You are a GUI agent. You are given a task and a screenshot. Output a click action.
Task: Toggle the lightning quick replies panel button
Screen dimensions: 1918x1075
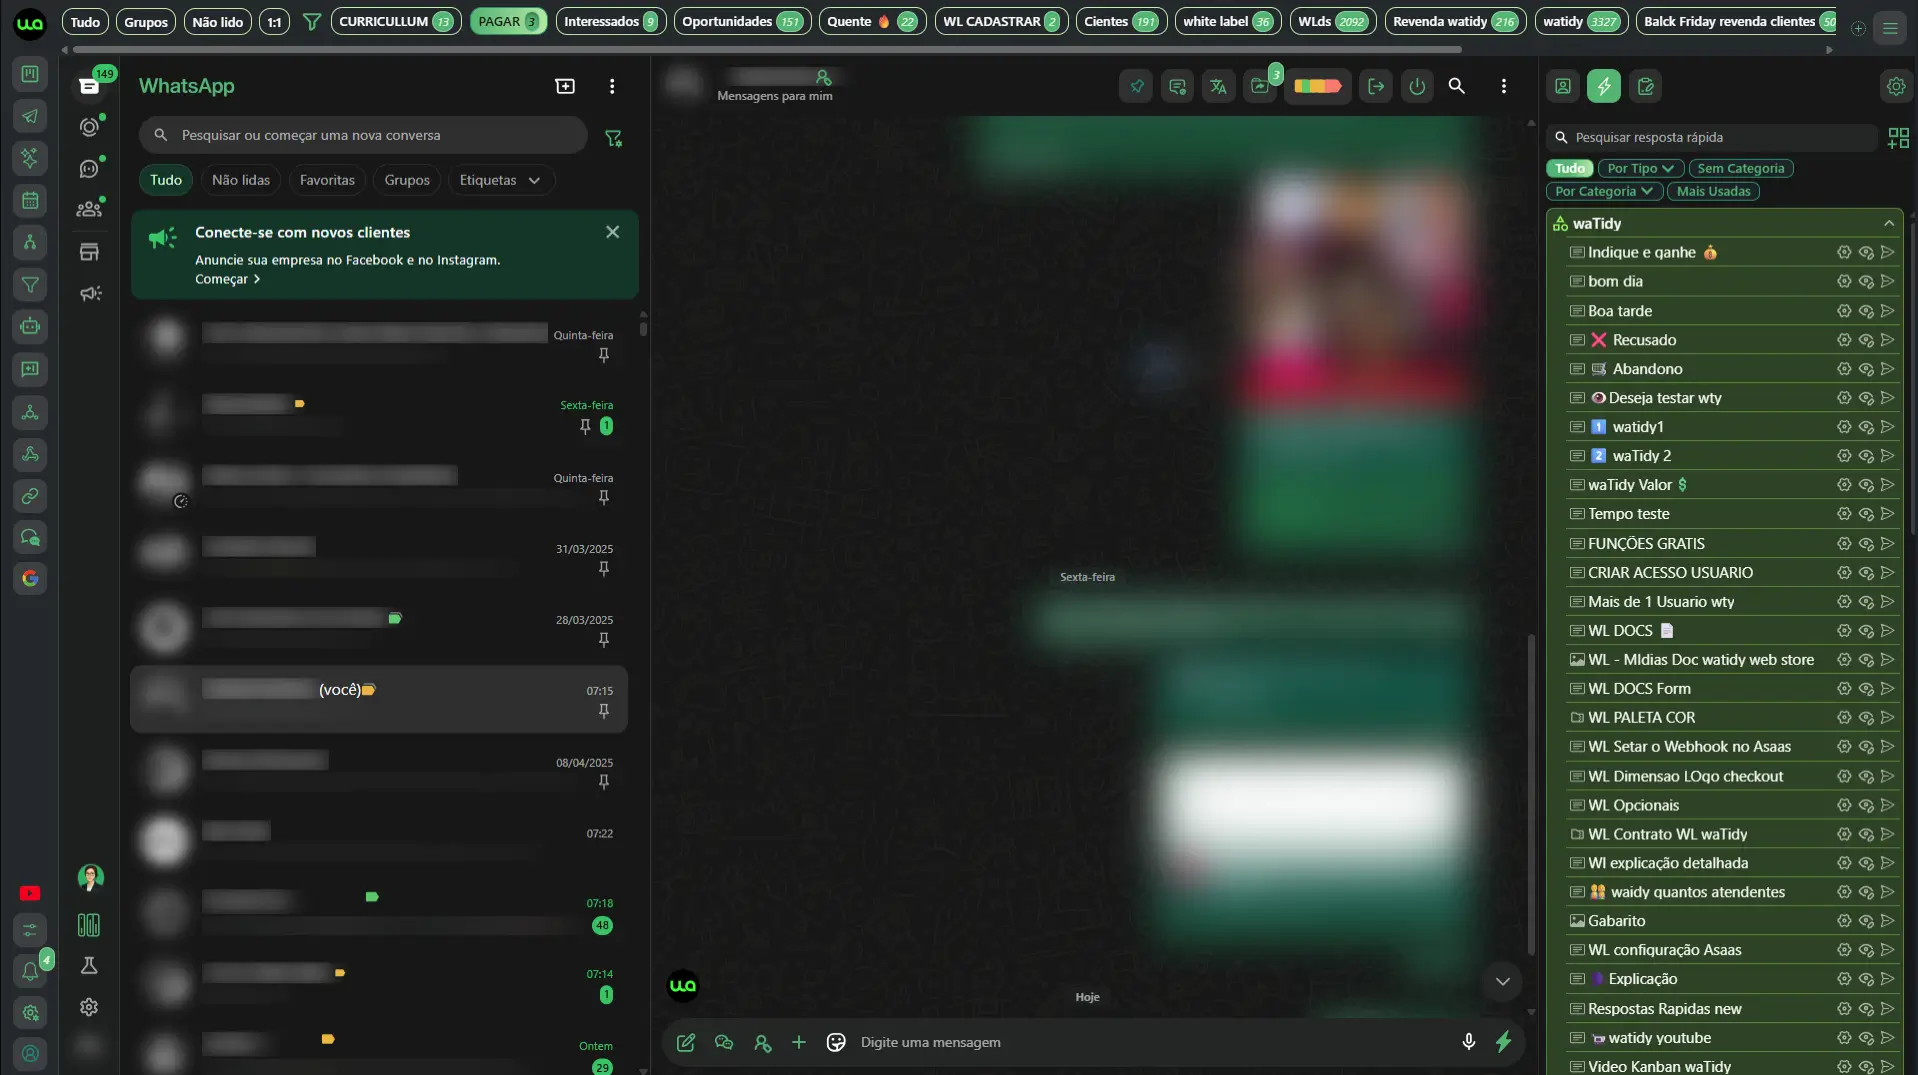tap(1604, 86)
